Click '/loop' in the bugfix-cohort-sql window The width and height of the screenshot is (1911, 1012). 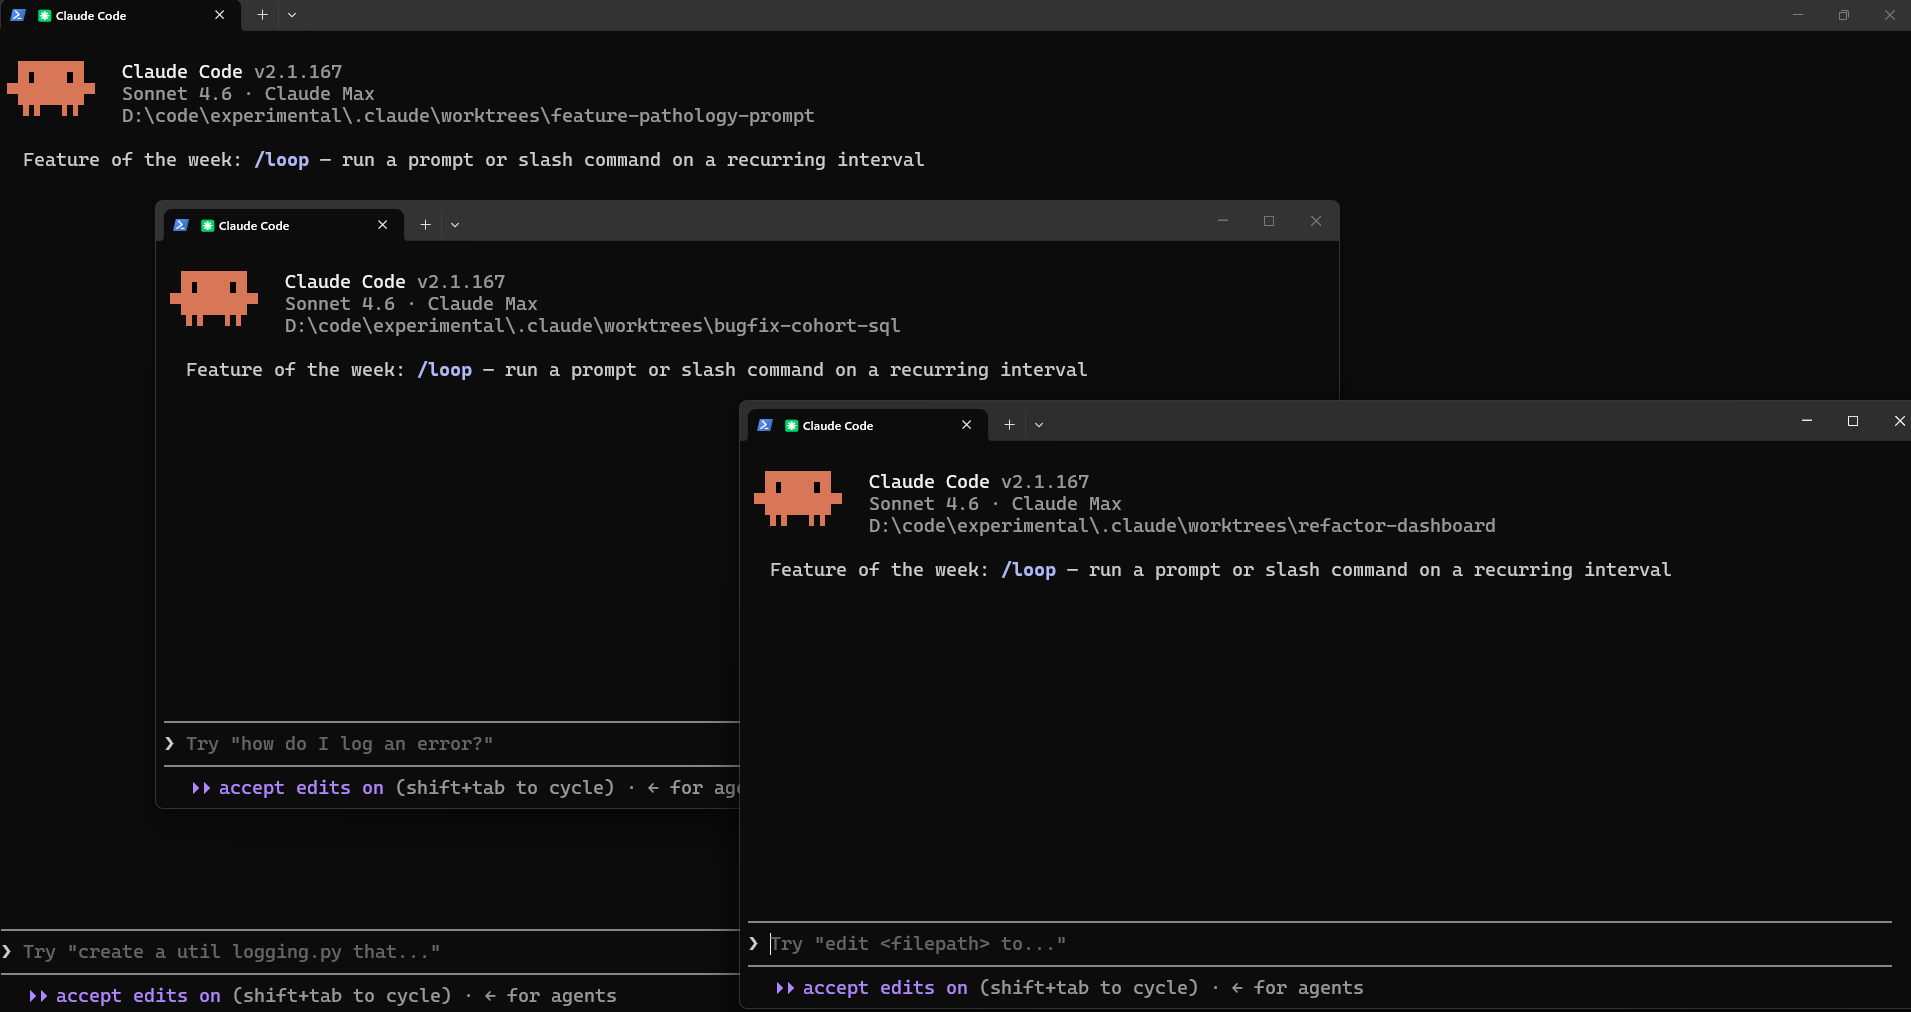click(445, 370)
